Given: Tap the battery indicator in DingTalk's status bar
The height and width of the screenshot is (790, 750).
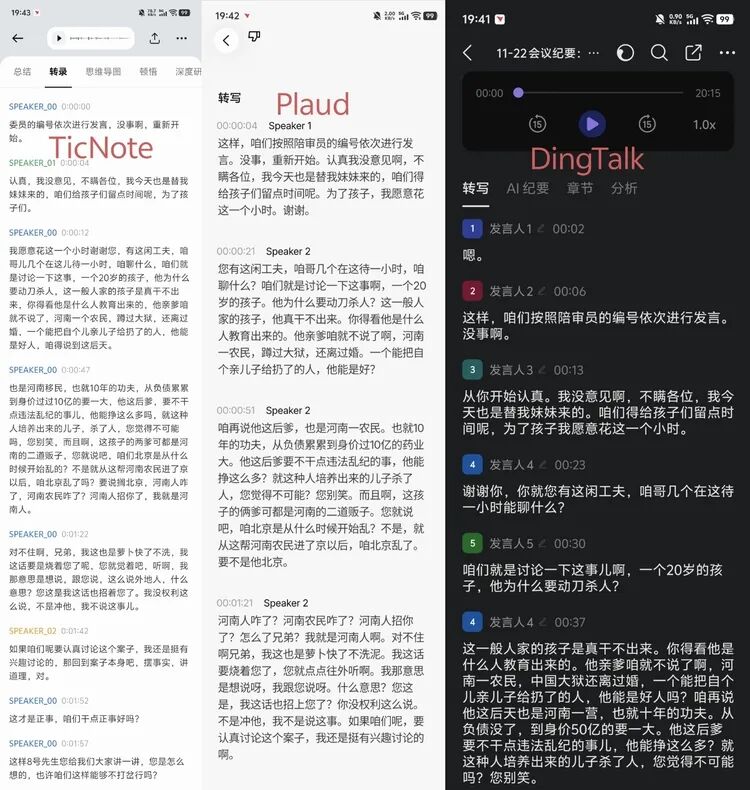Looking at the screenshot, I should [x=725, y=19].
